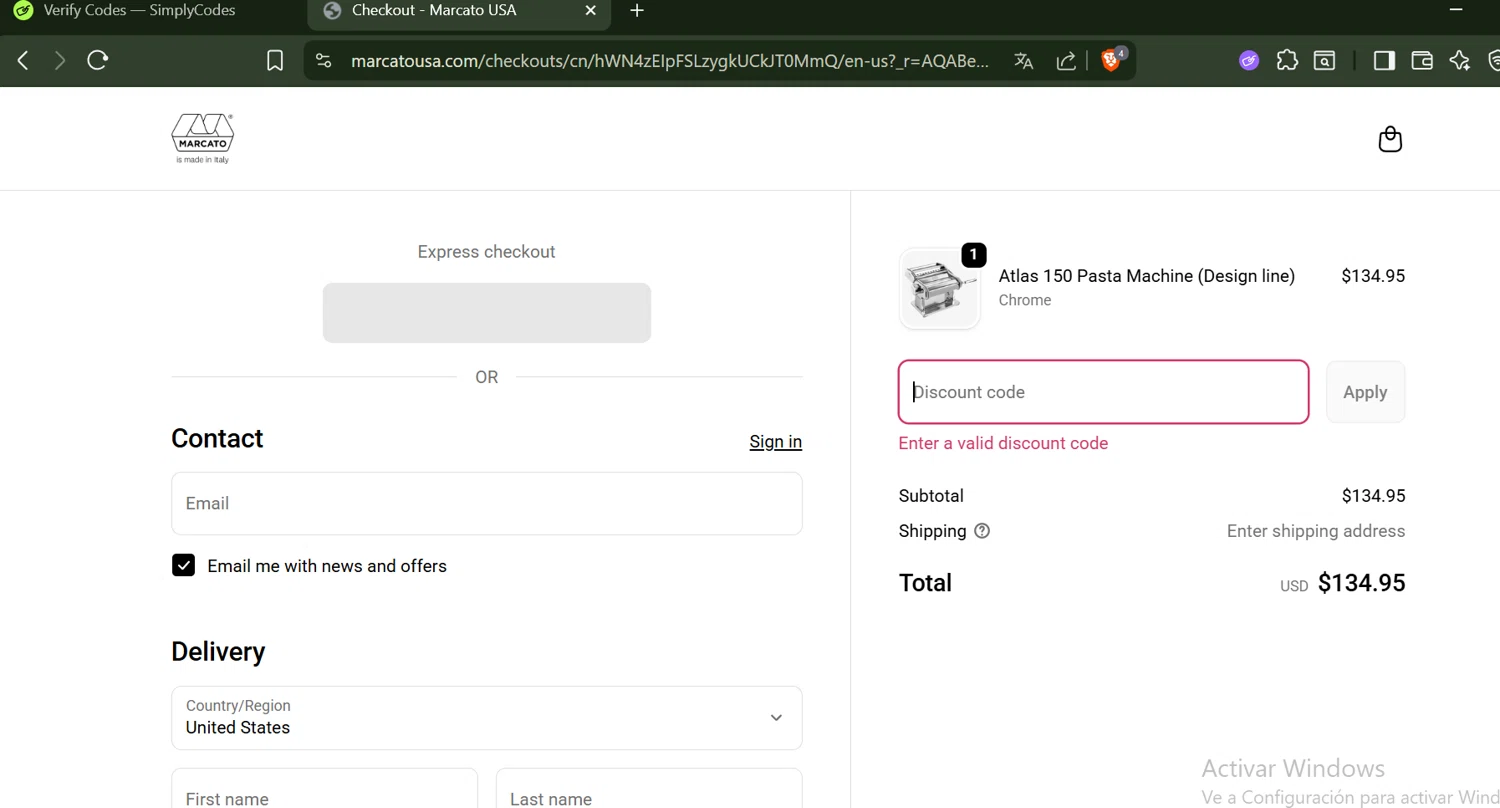Open the translate page icon
Viewport: 1500px width, 808px height.
(x=1023, y=61)
